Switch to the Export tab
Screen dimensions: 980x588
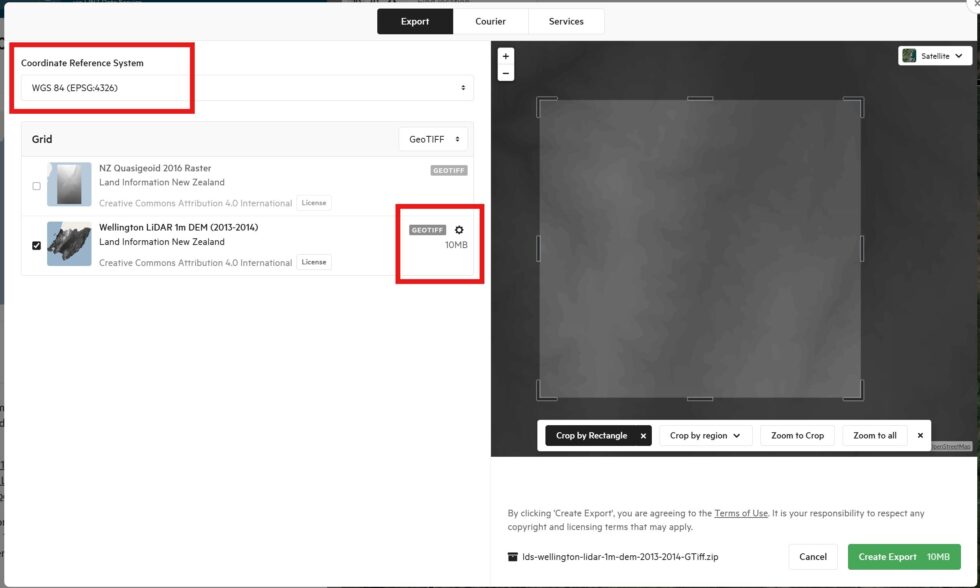coord(415,21)
